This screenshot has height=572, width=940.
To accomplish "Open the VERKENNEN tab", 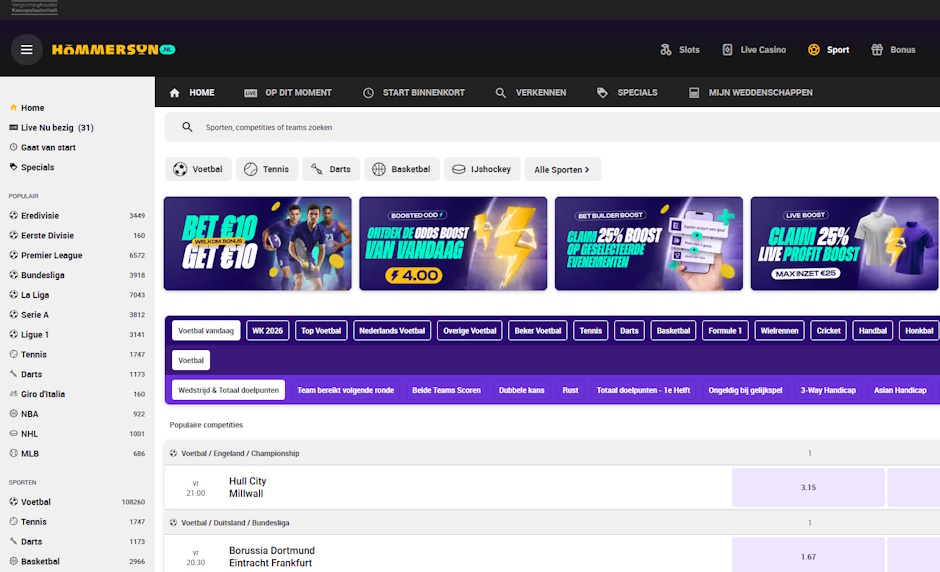I will (x=531, y=92).
